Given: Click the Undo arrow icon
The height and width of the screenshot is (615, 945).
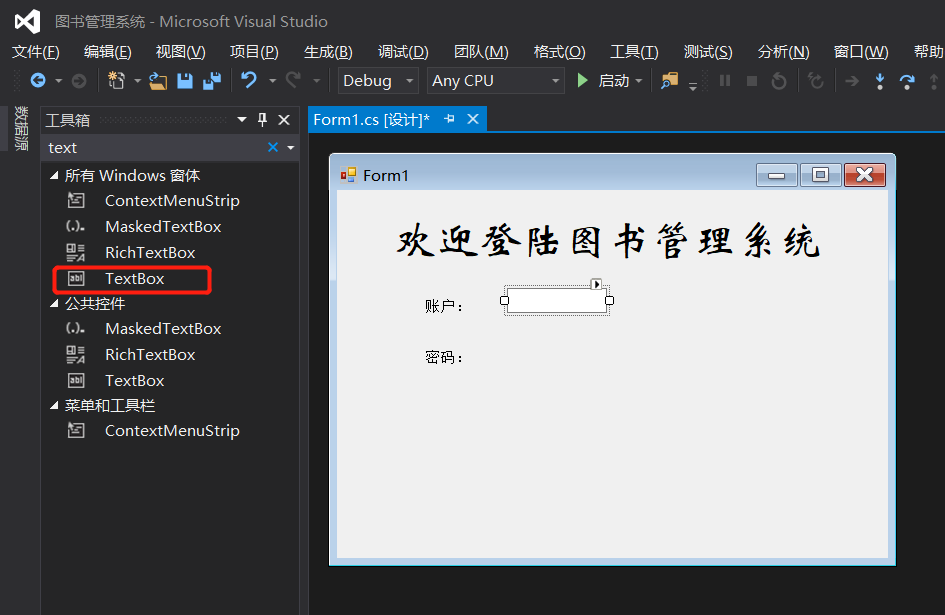Looking at the screenshot, I should (249, 80).
